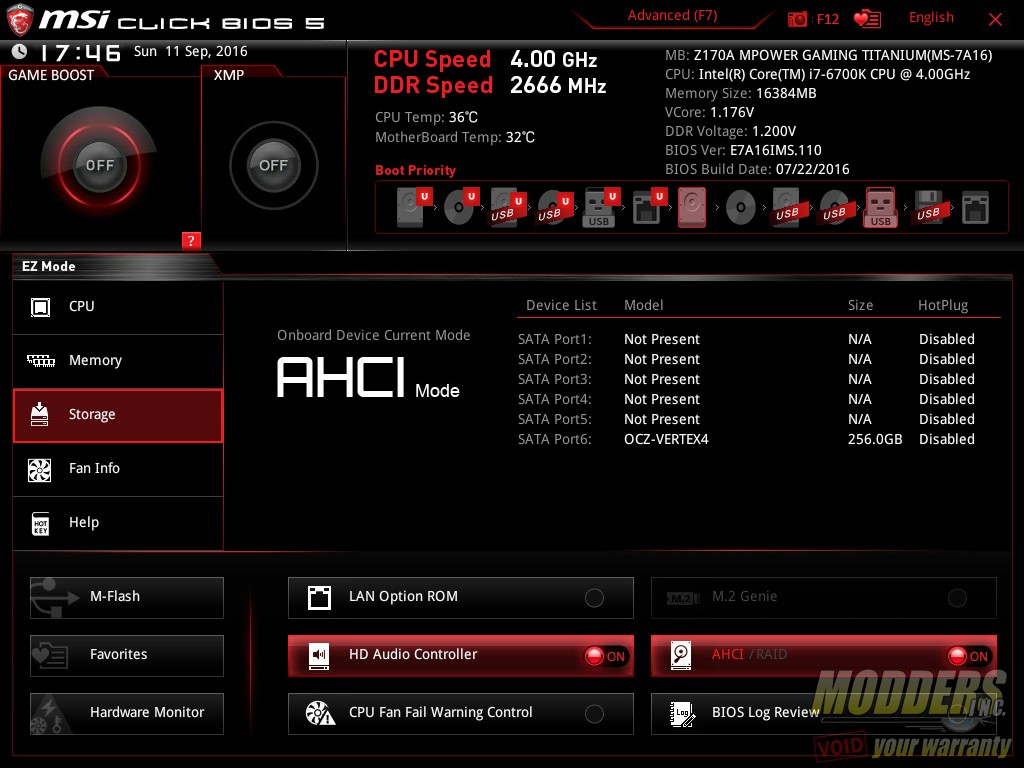Select highlighted legacy USB key boot icon

point(880,207)
